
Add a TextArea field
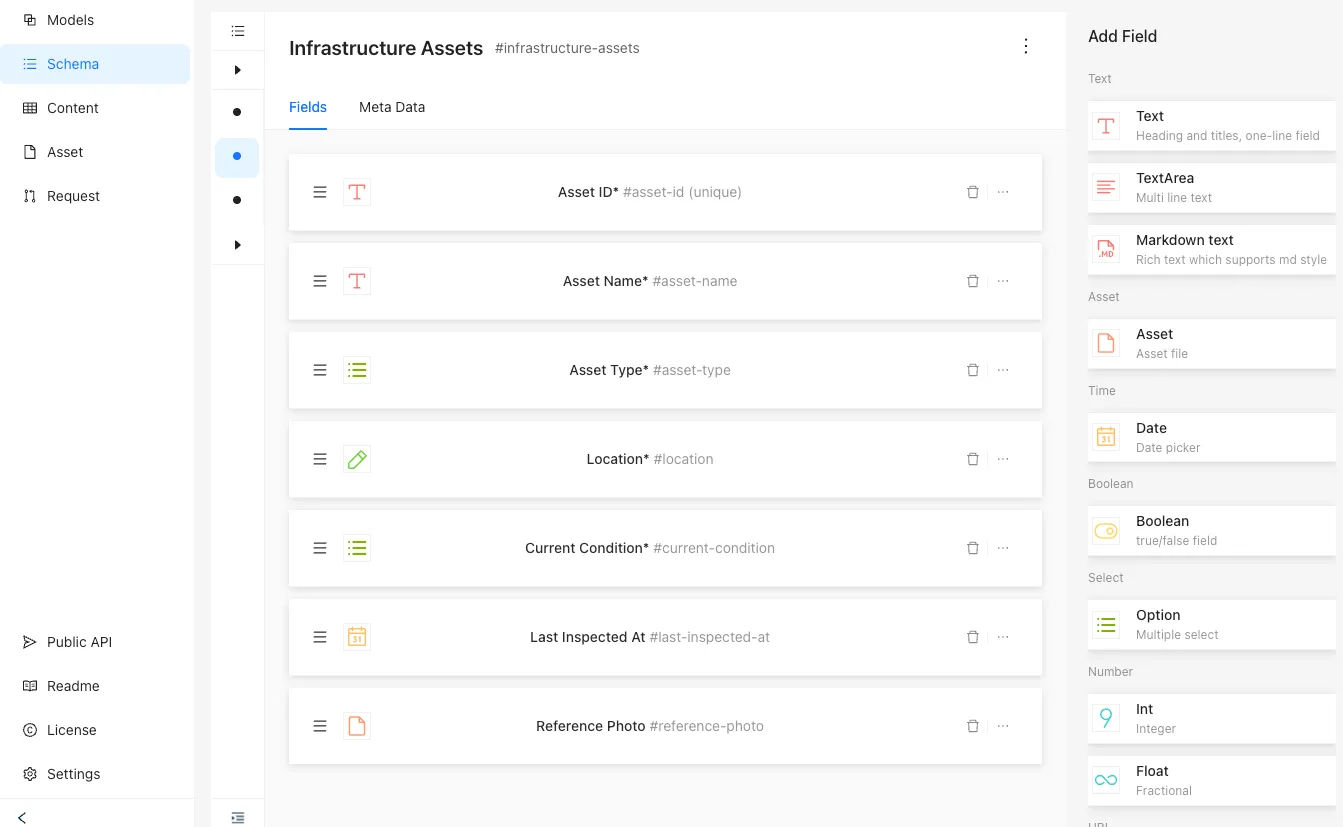pos(1212,188)
